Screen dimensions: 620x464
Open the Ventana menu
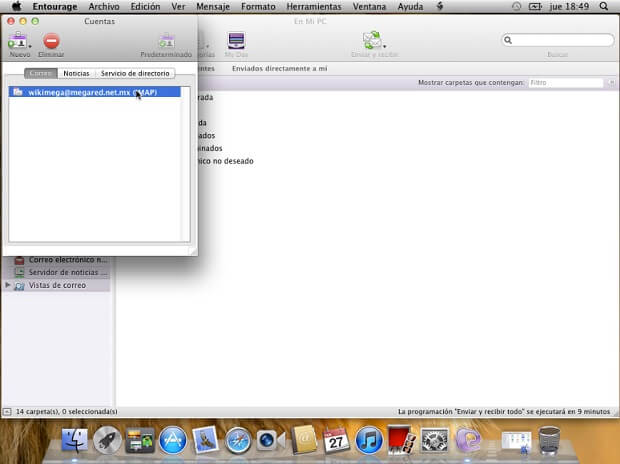pos(369,7)
